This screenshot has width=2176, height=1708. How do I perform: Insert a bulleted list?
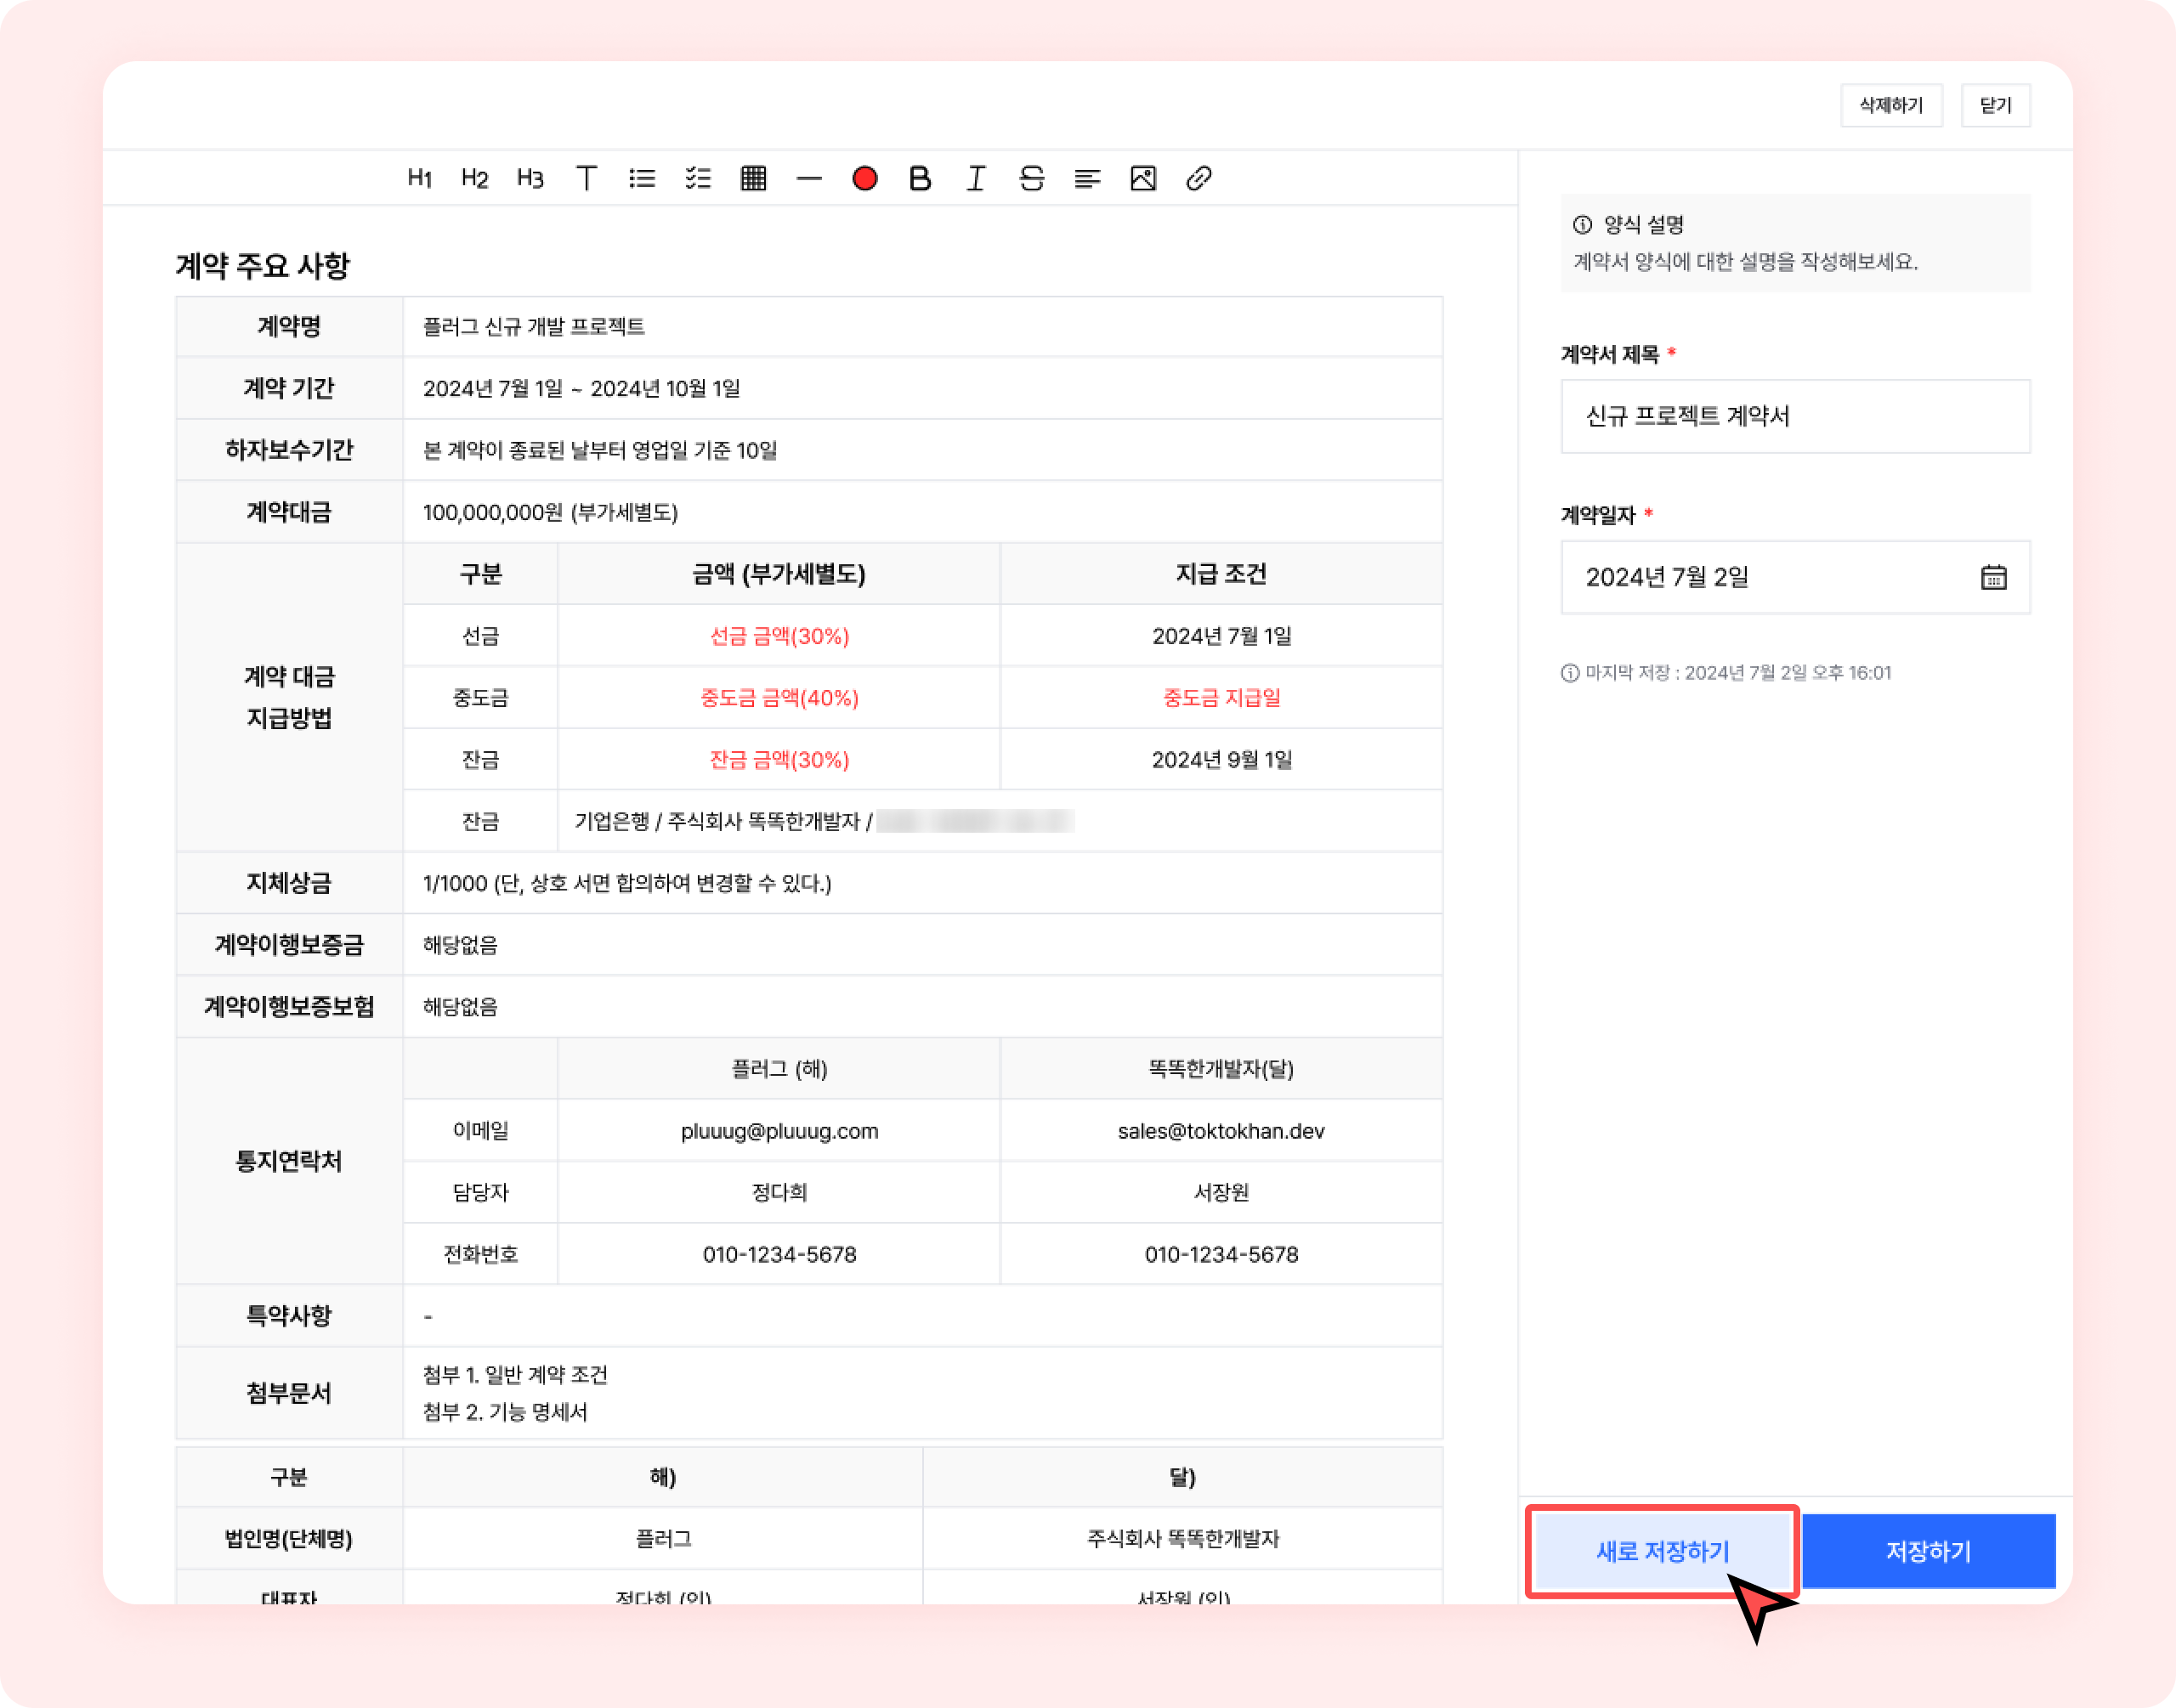coord(642,179)
